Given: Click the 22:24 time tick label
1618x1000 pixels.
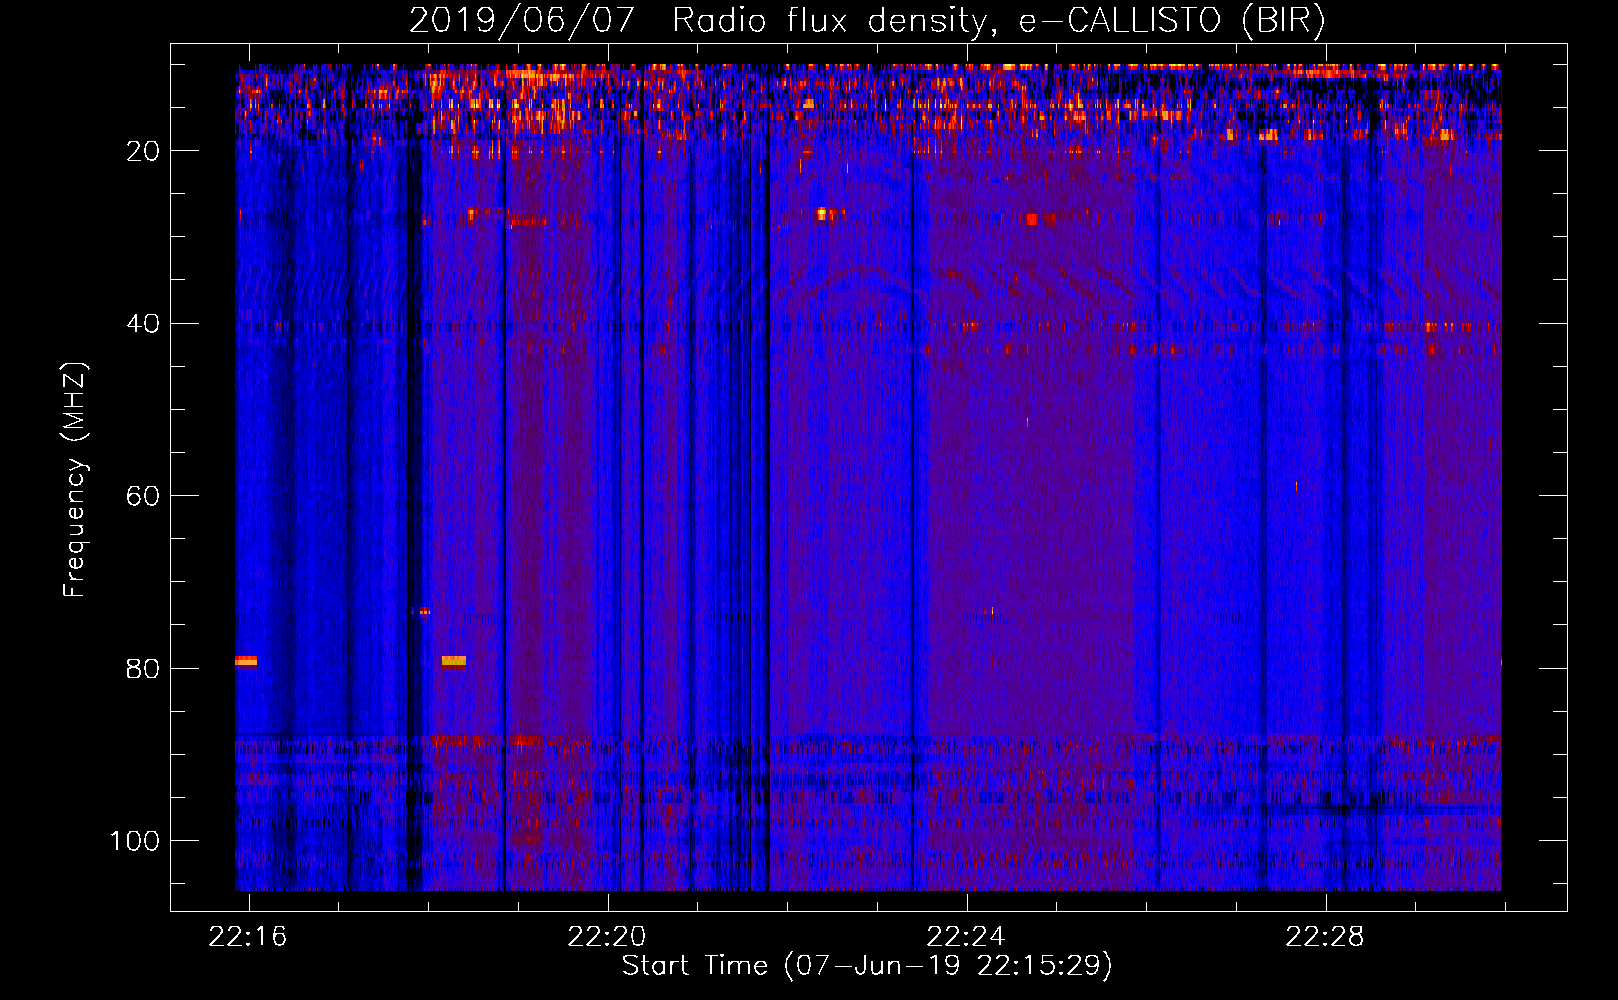Looking at the screenshot, I should point(966,936).
